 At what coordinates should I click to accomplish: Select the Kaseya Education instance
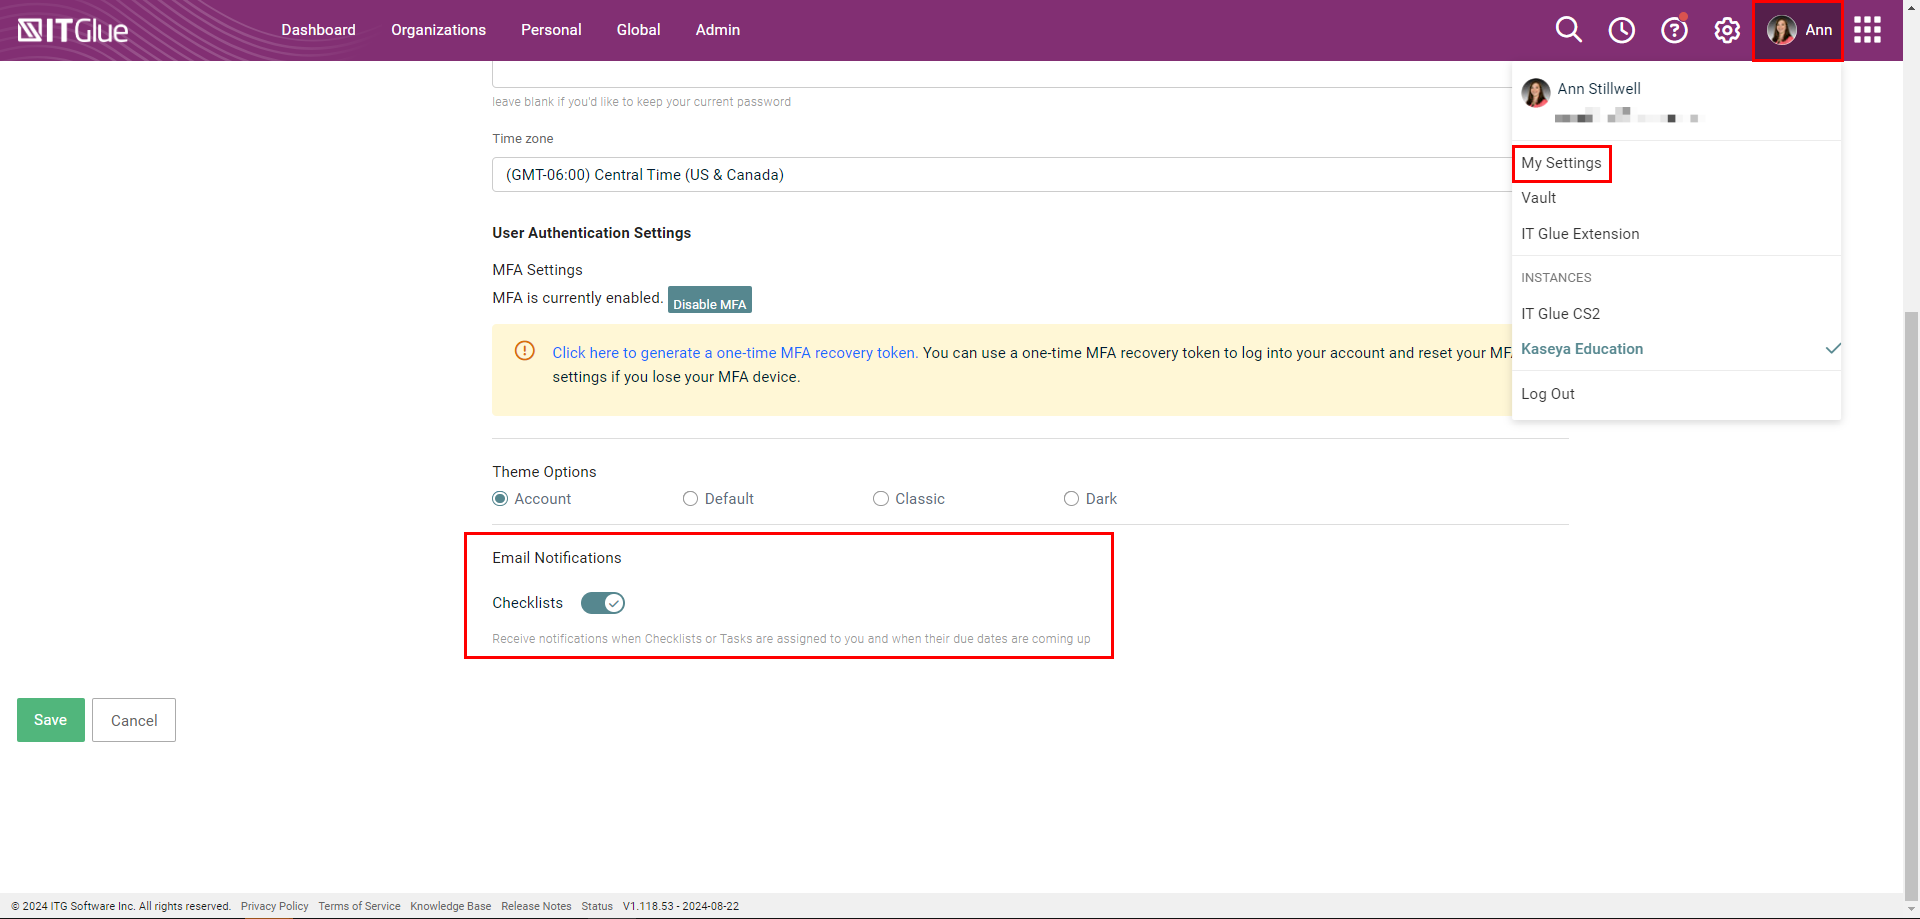click(1582, 349)
